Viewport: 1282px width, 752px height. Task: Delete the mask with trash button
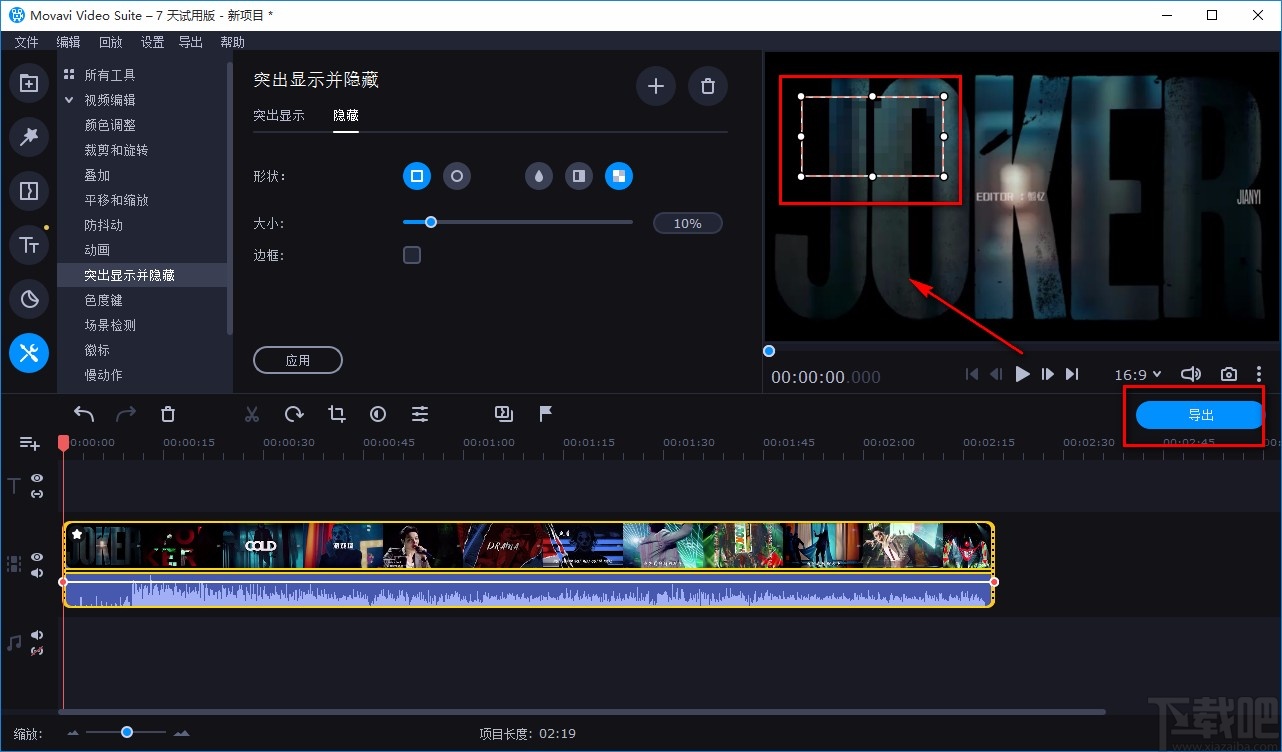pos(708,86)
